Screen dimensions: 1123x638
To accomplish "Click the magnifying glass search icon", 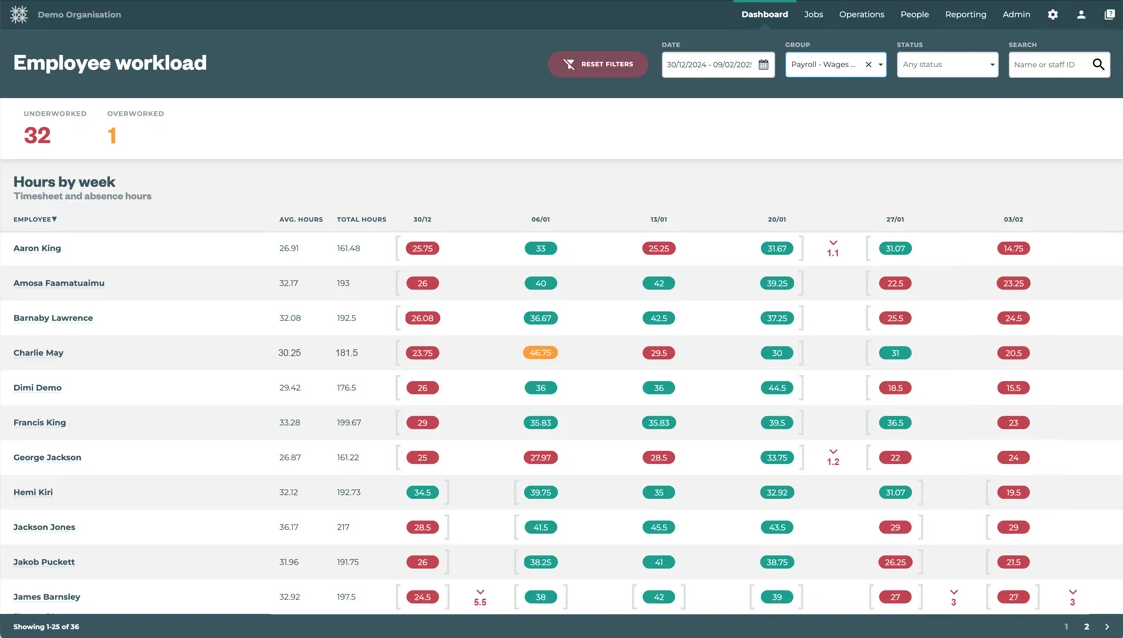I will tap(1097, 64).
